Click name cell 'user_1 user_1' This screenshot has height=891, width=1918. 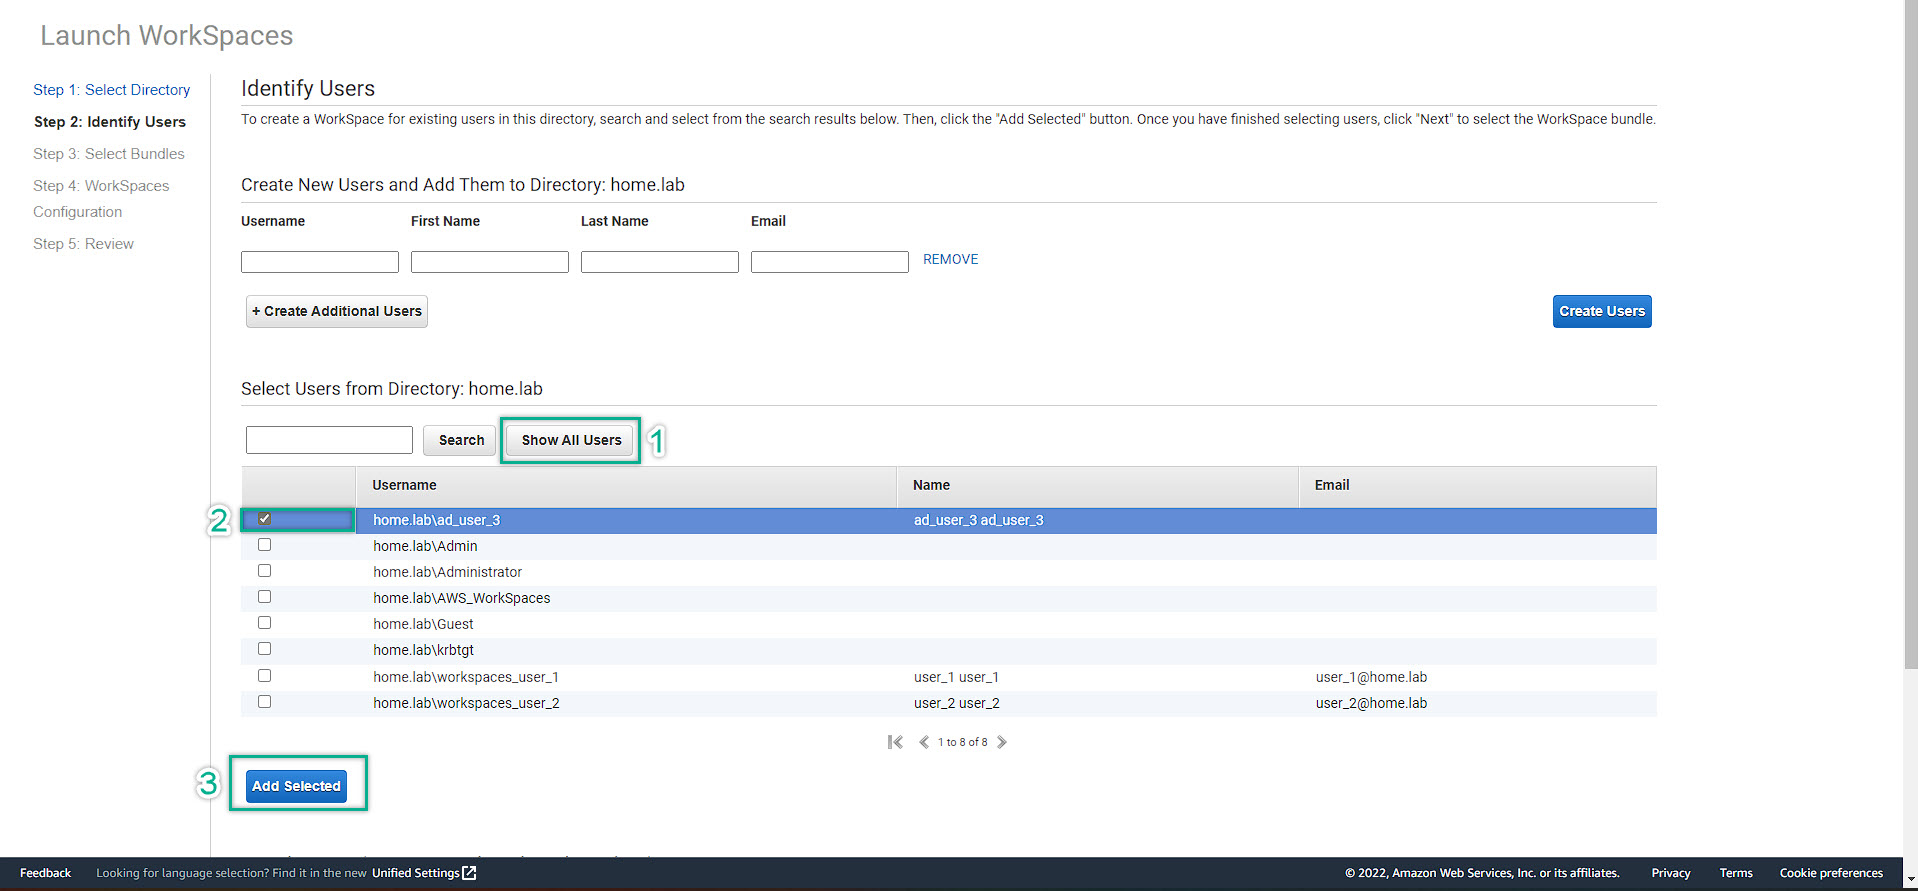point(956,677)
